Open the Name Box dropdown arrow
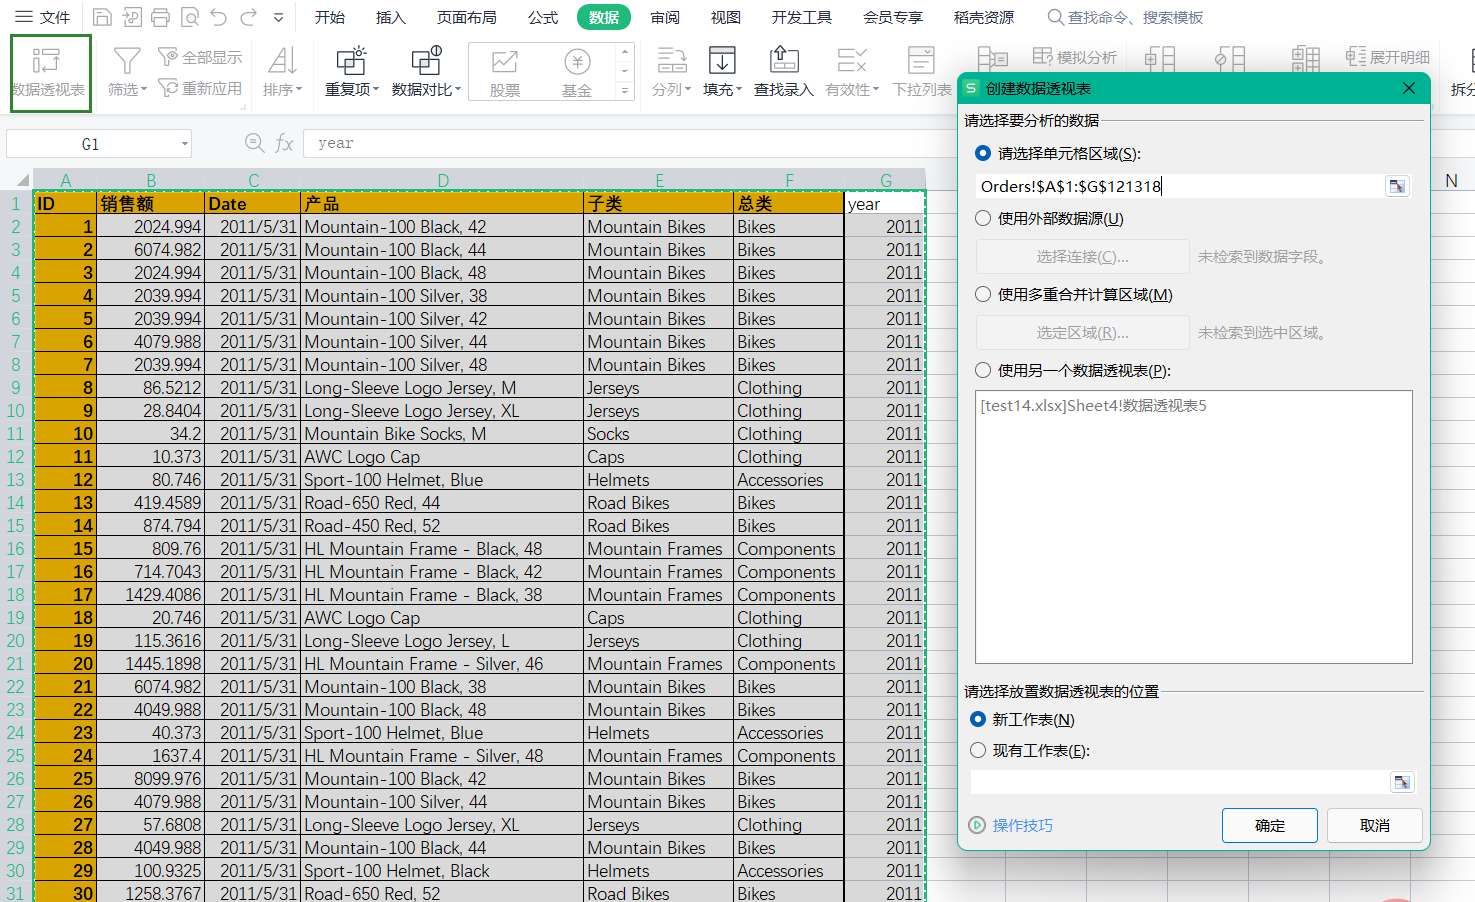The image size is (1475, 902). click(x=184, y=144)
